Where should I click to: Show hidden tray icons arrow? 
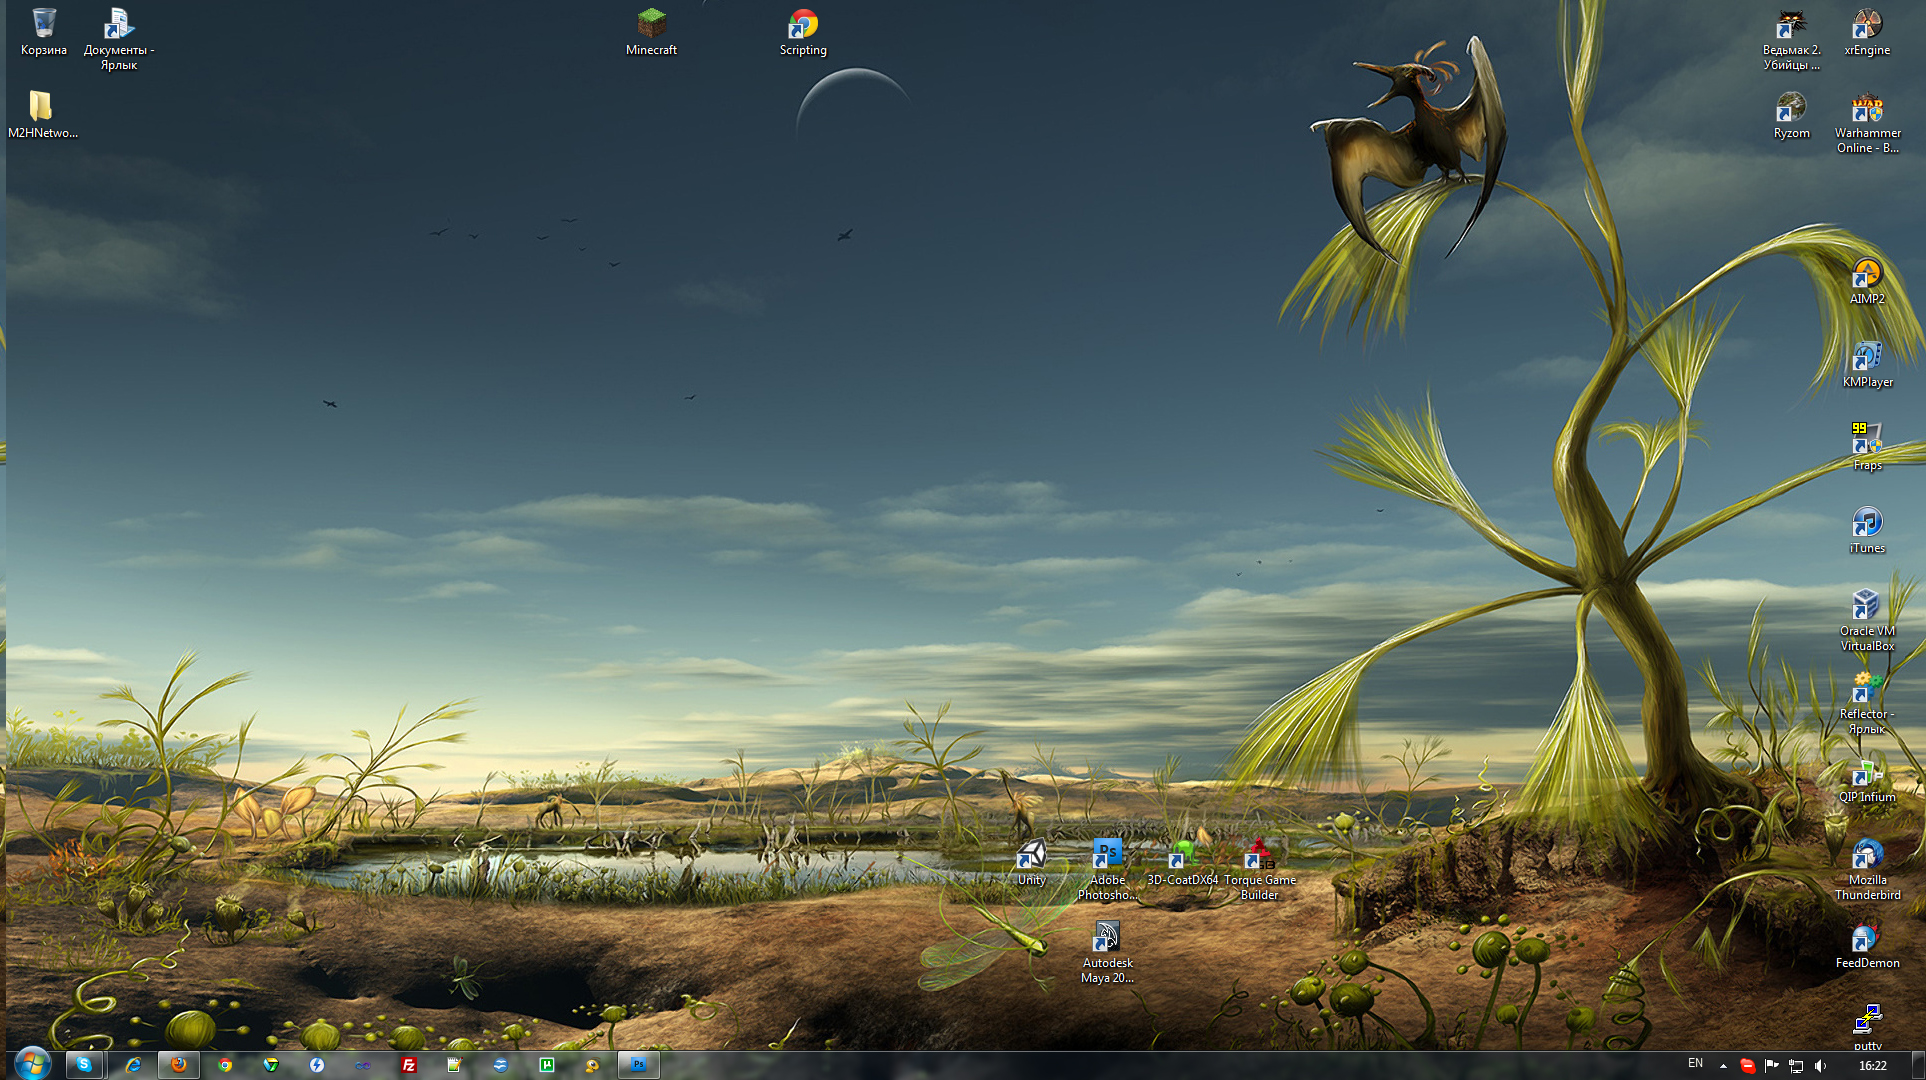coord(1723,1066)
